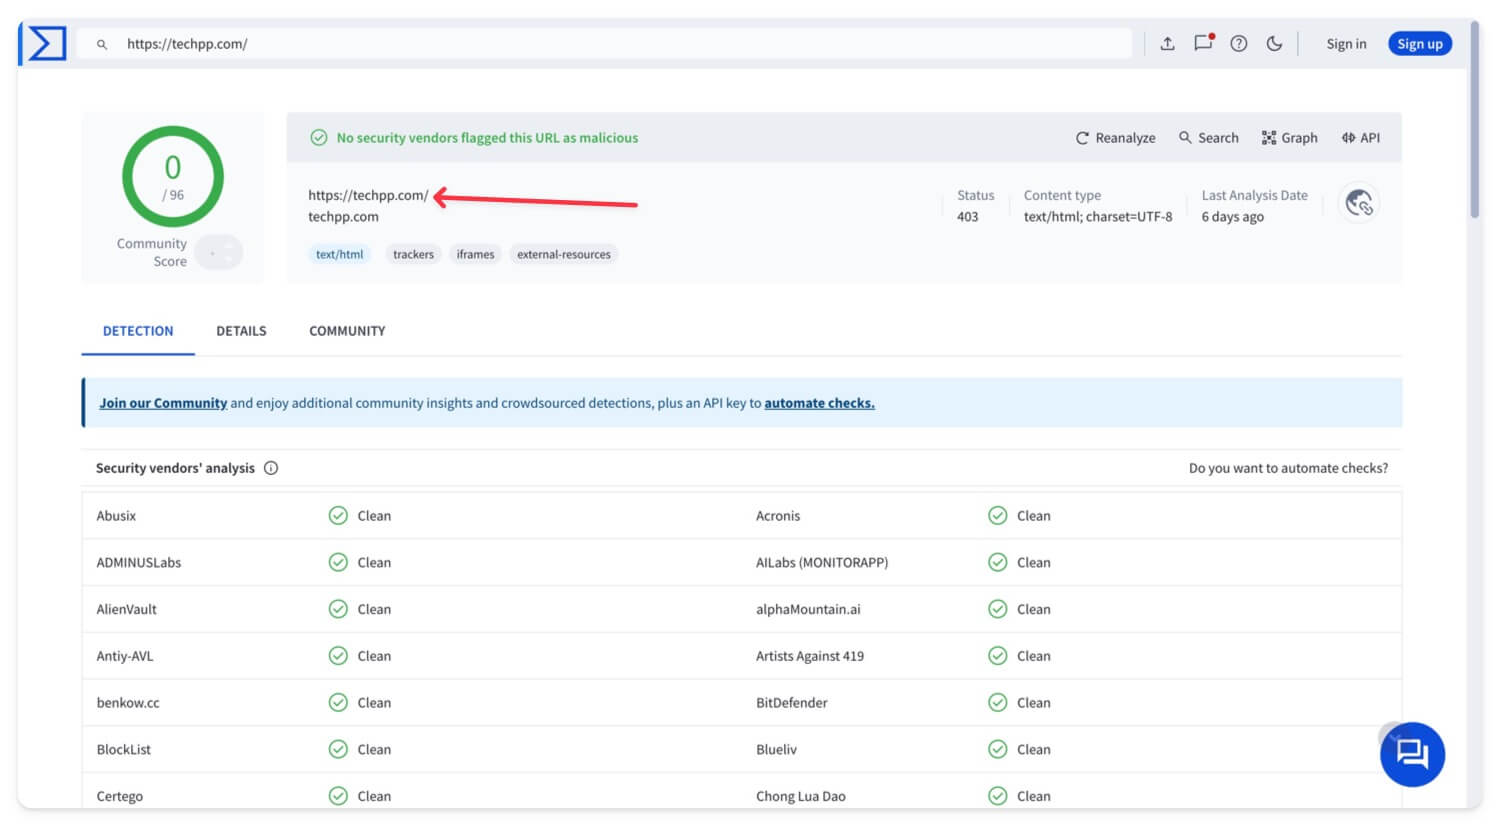Image resolution: width=1500 pixels, height=826 pixels.
Task: Click the content type text/html; charset=UTF-8
Action: click(x=1098, y=217)
